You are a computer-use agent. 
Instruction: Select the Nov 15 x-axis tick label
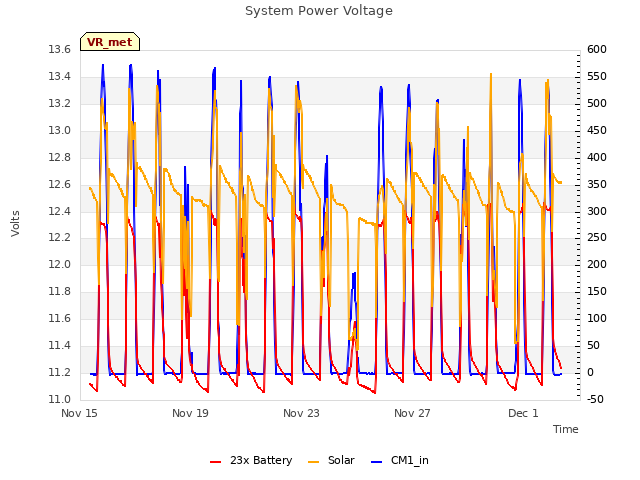click(79, 413)
